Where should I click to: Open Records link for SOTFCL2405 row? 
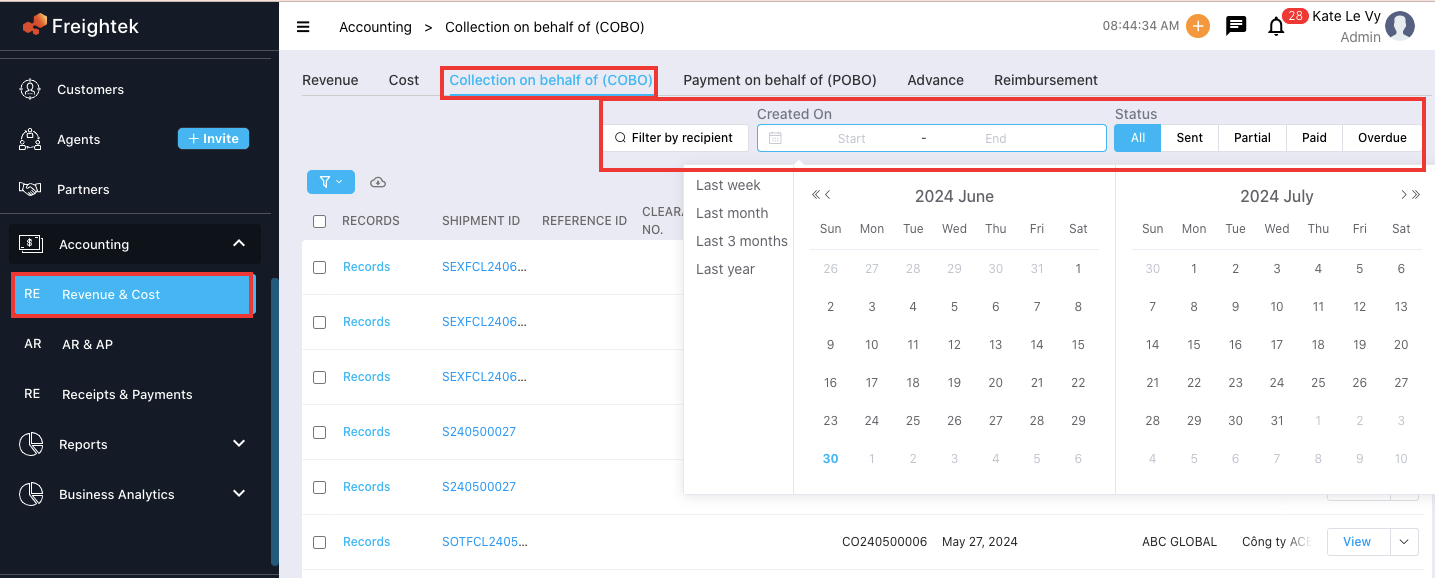[x=366, y=542]
